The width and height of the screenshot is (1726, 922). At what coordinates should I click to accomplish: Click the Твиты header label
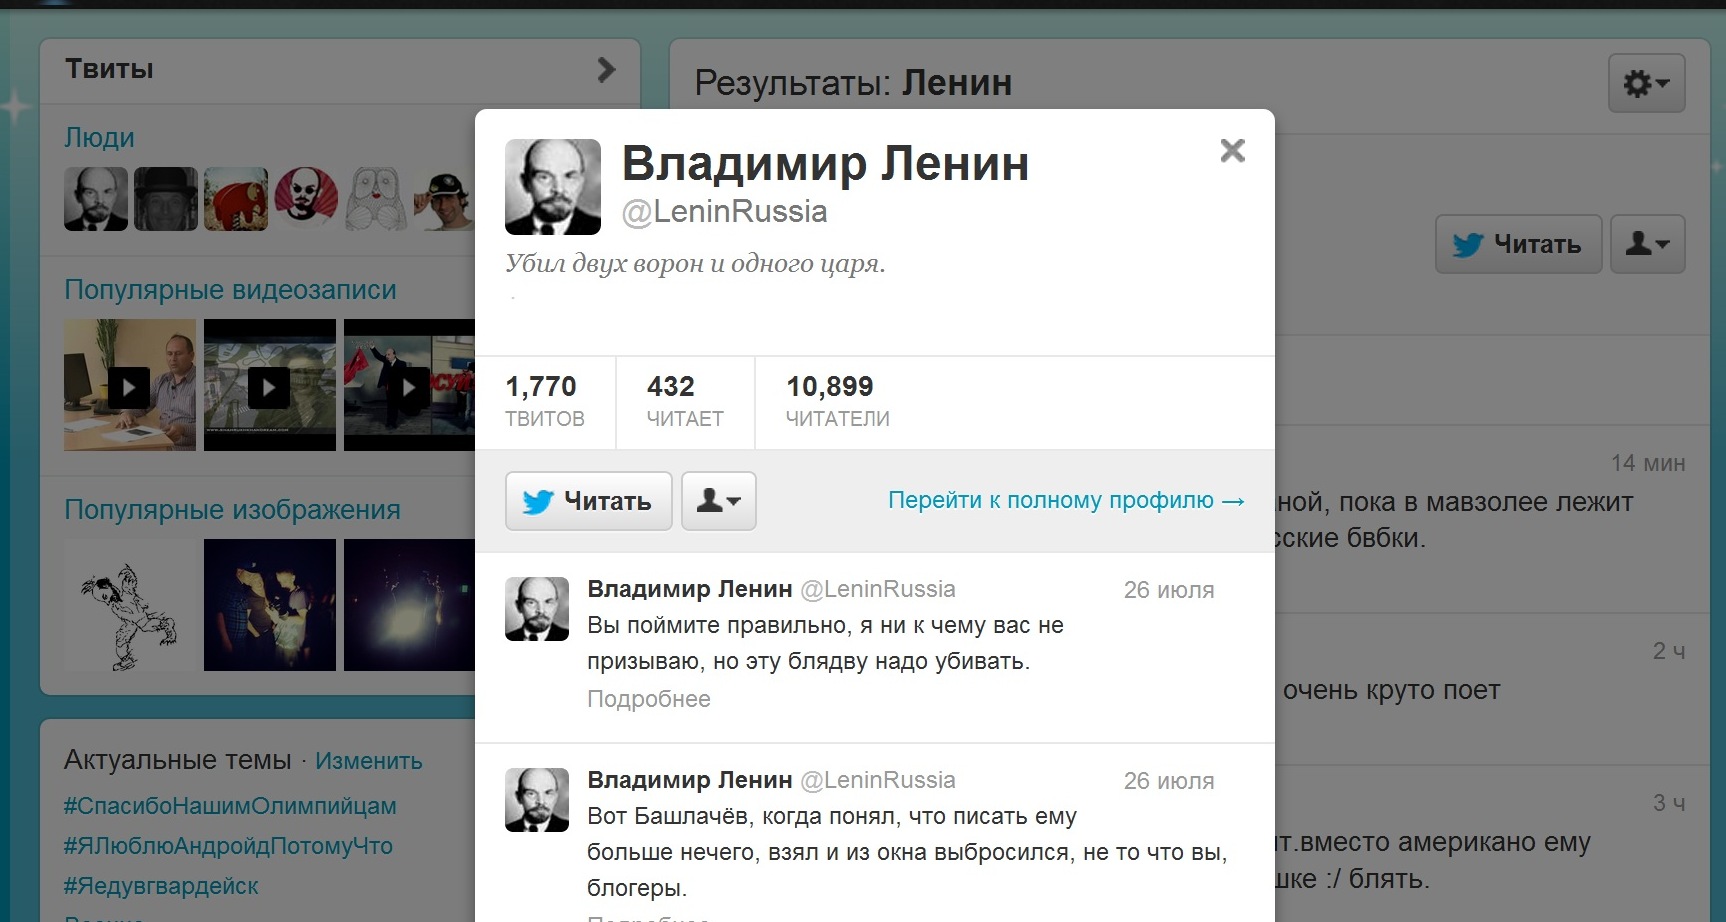(109, 69)
